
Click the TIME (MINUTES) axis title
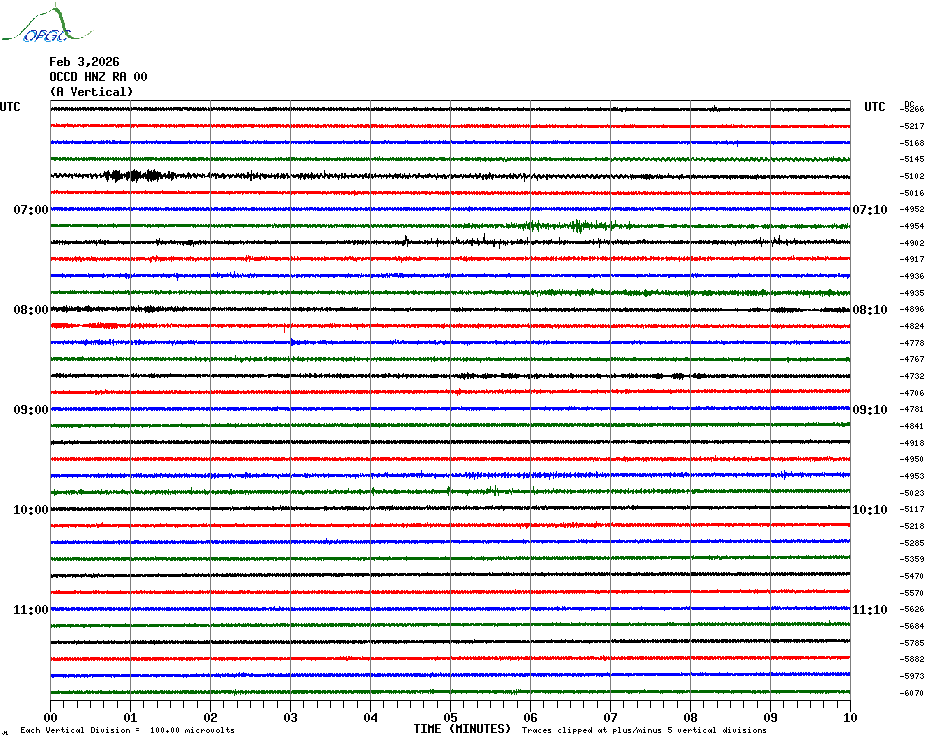coord(462,729)
